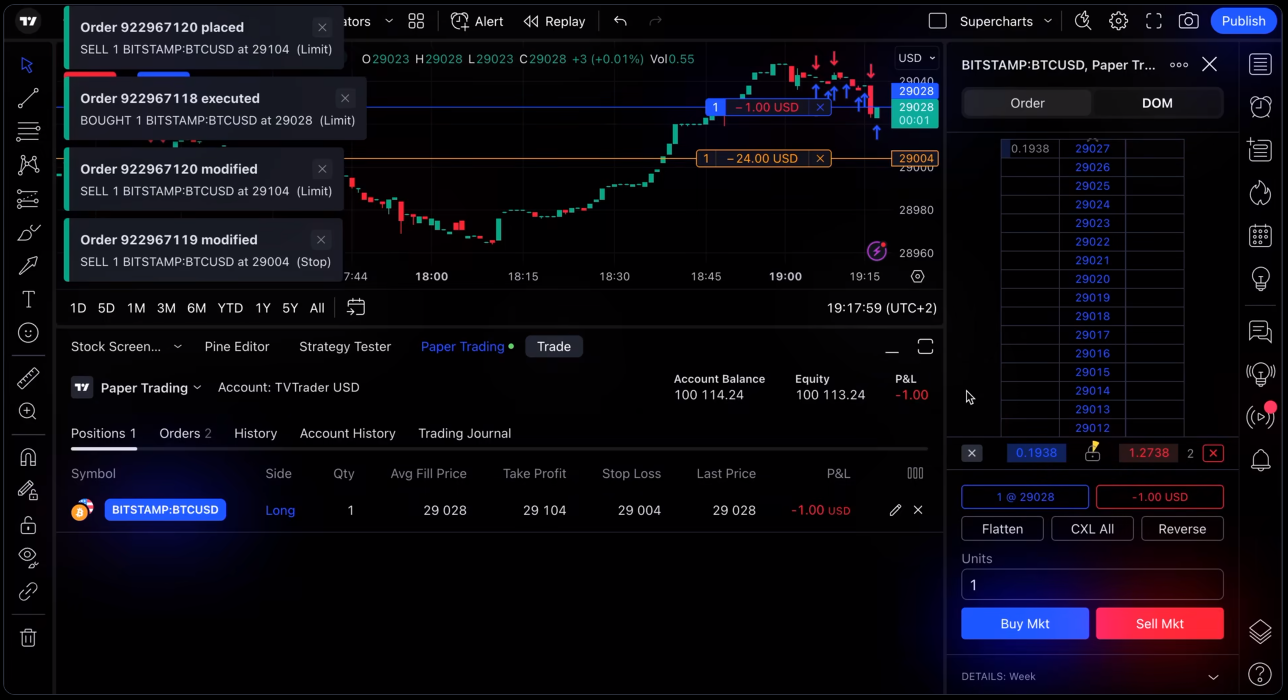Open trading panel three-dots menu
The height and width of the screenshot is (700, 1288).
(1179, 65)
